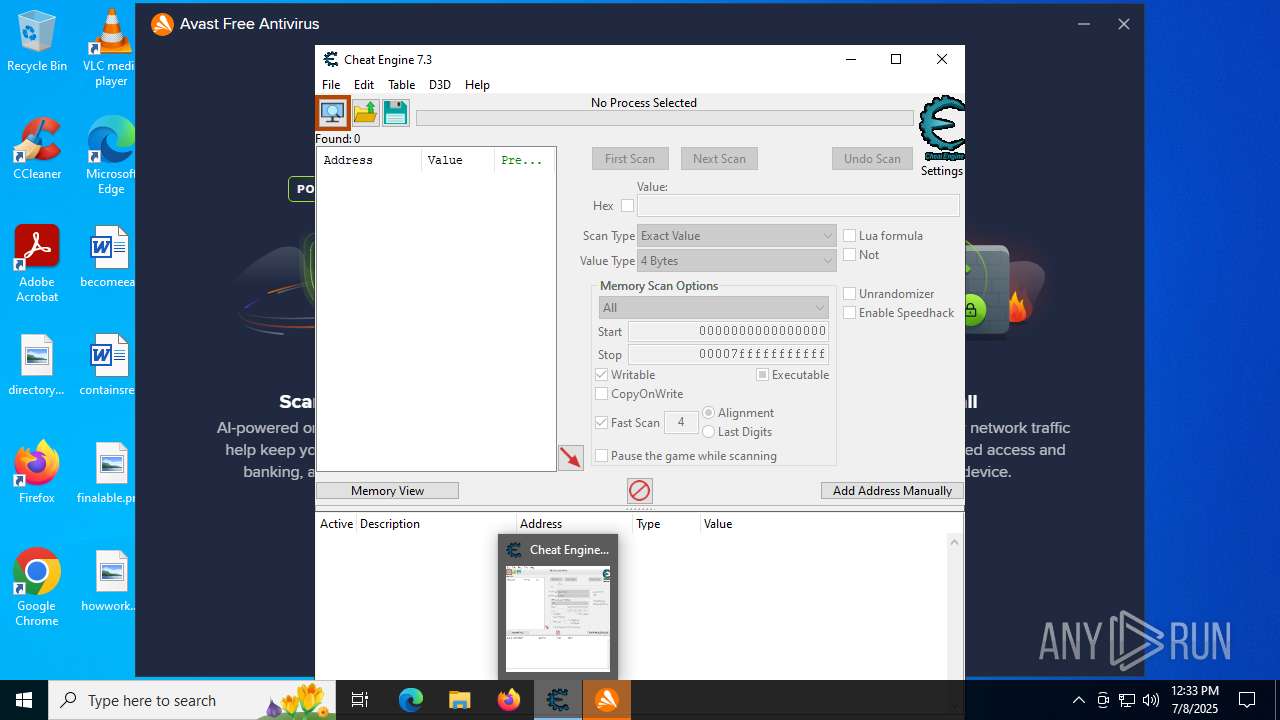Click Cheat Engine taskbar icon
The image size is (1280, 720).
[558, 700]
